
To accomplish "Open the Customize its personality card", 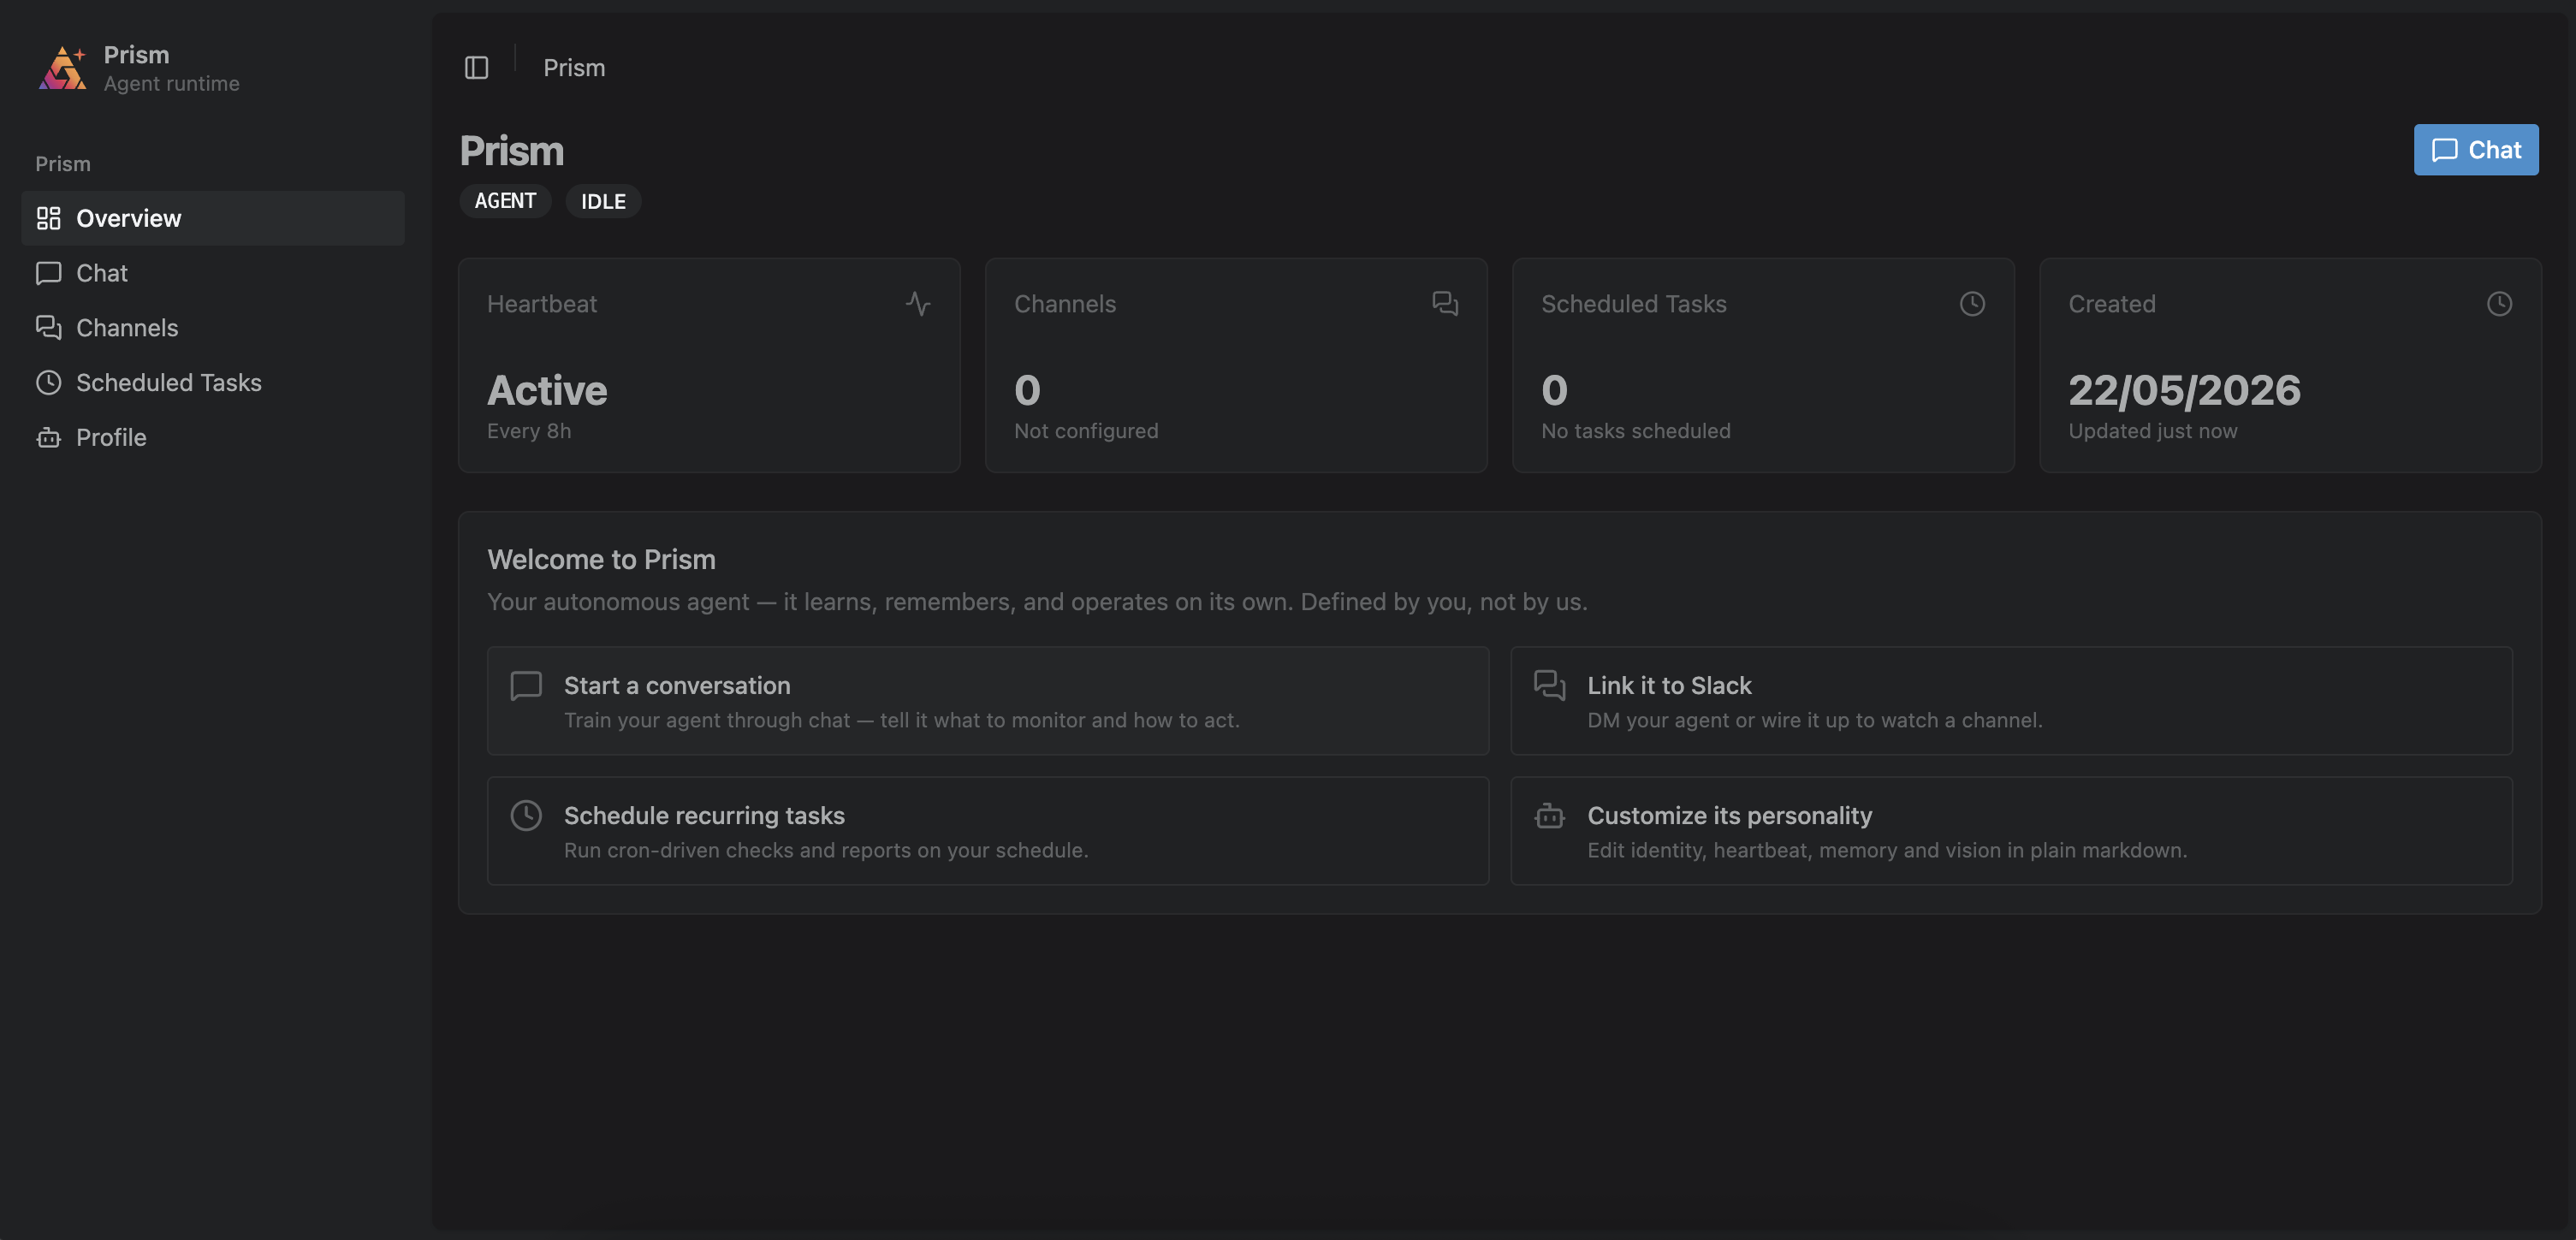I will click(x=2011, y=831).
